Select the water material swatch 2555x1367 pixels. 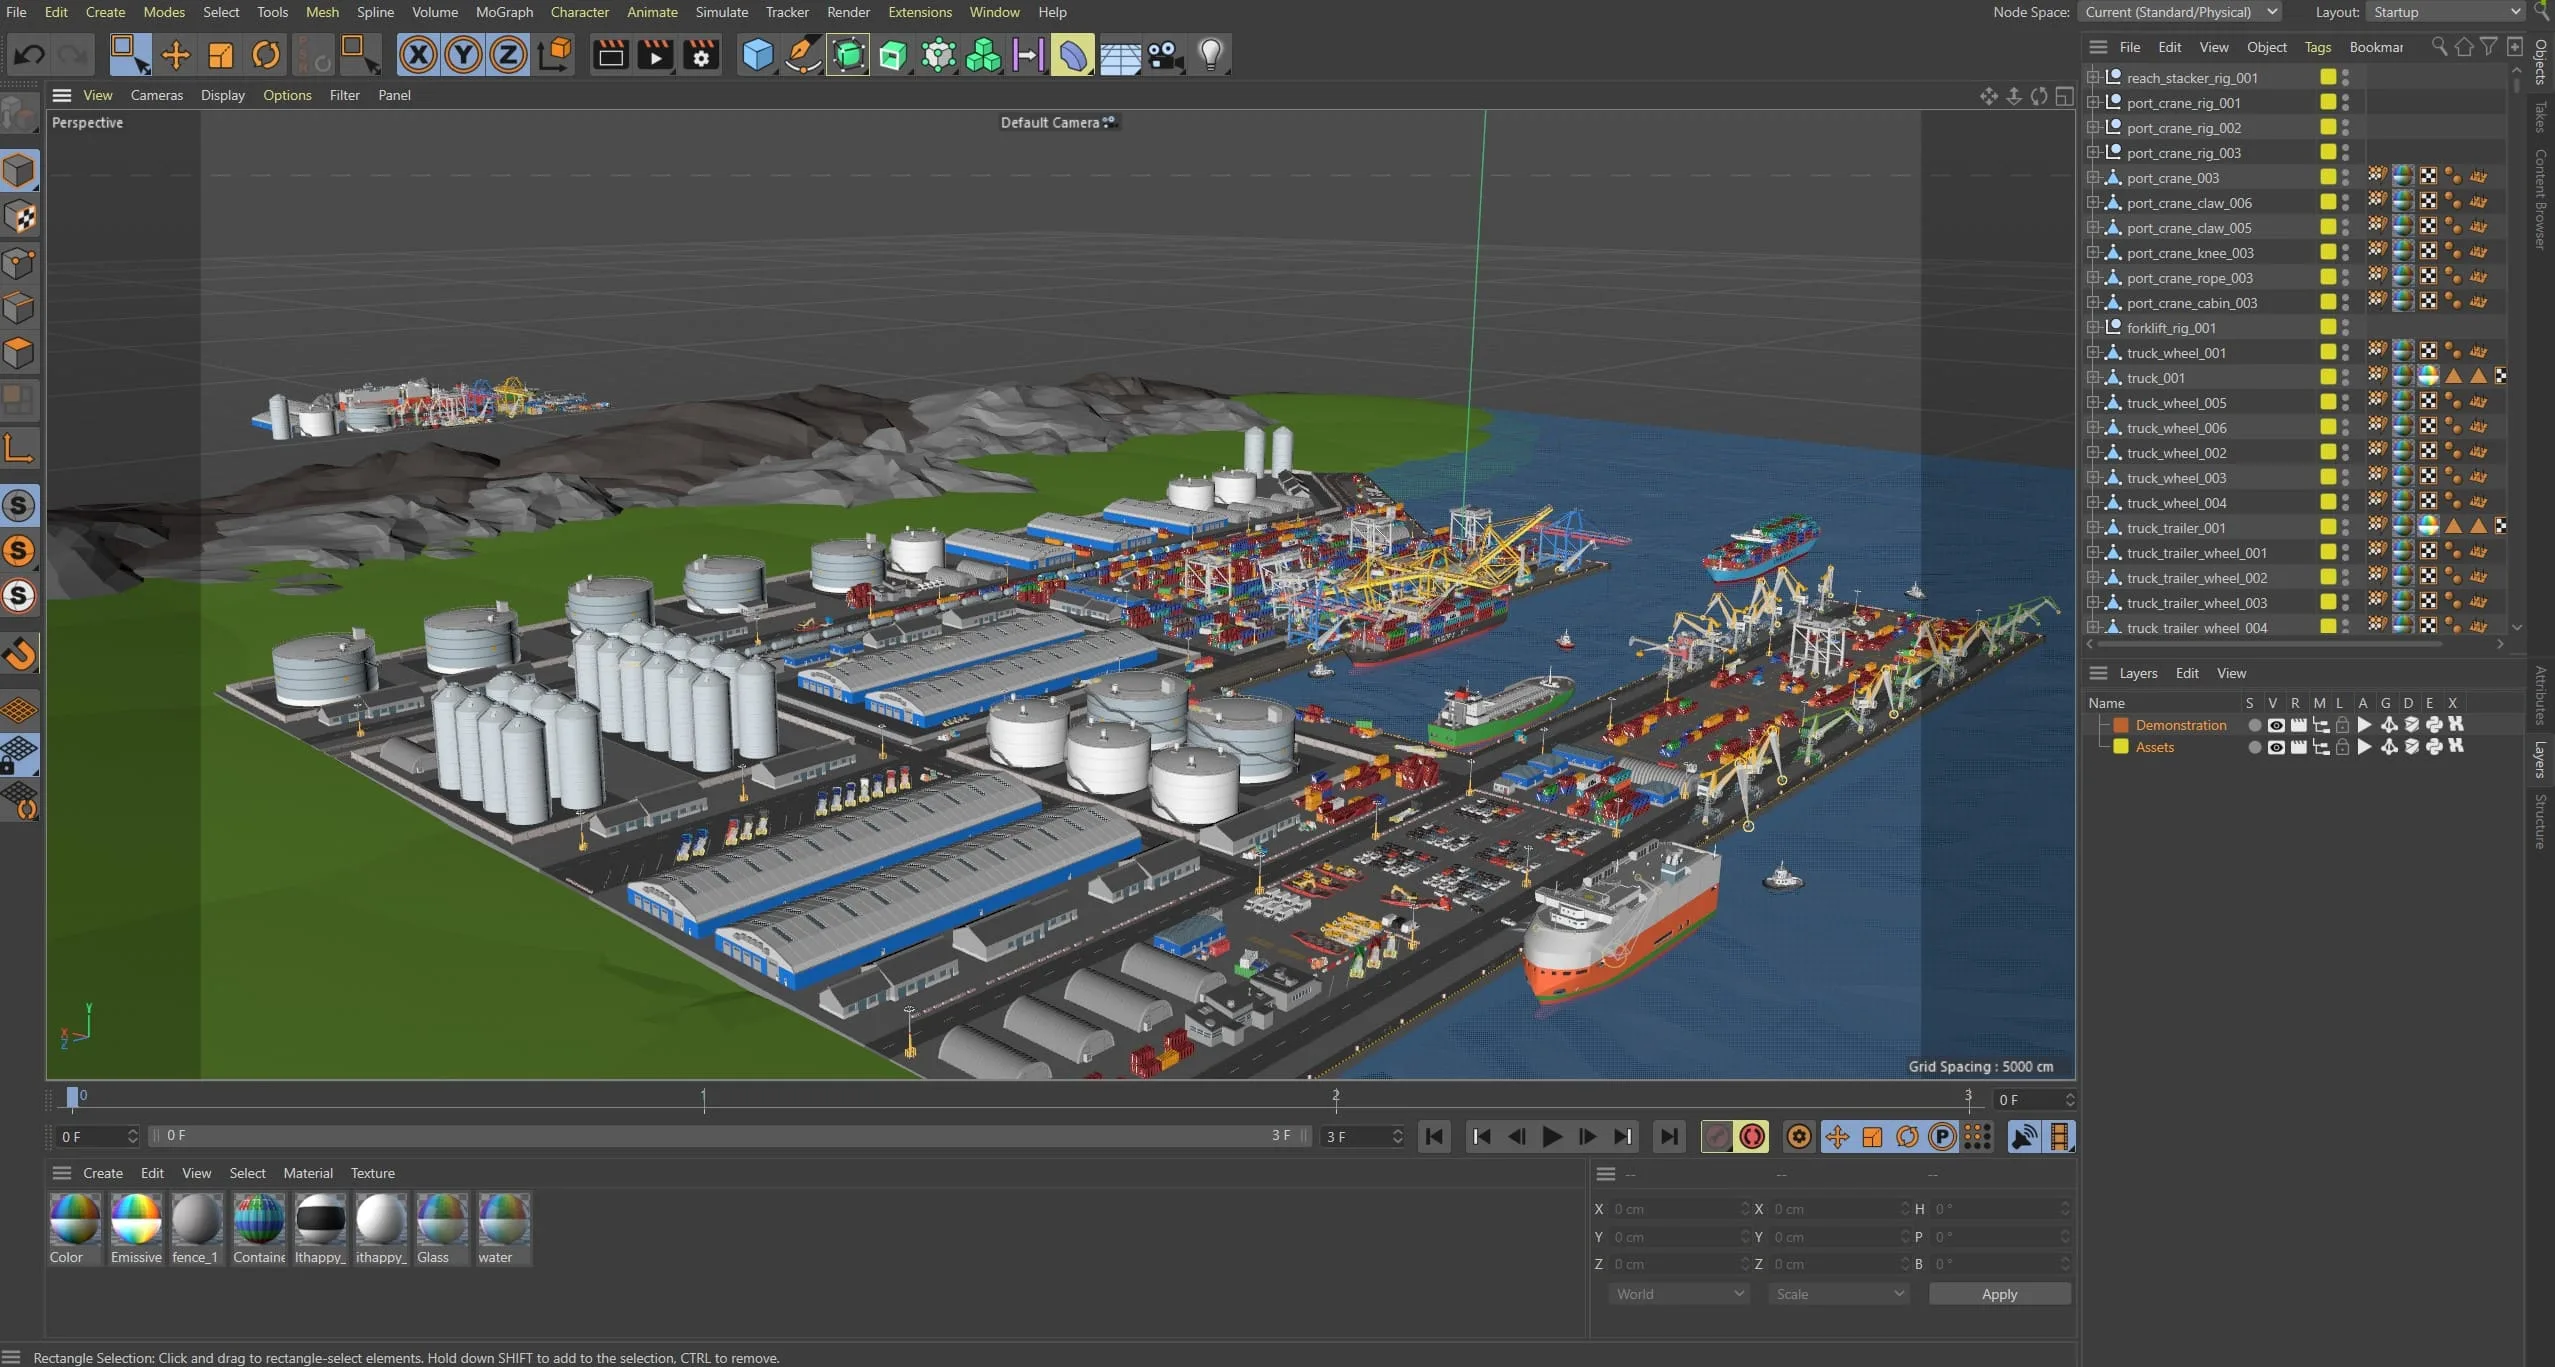tap(503, 1229)
